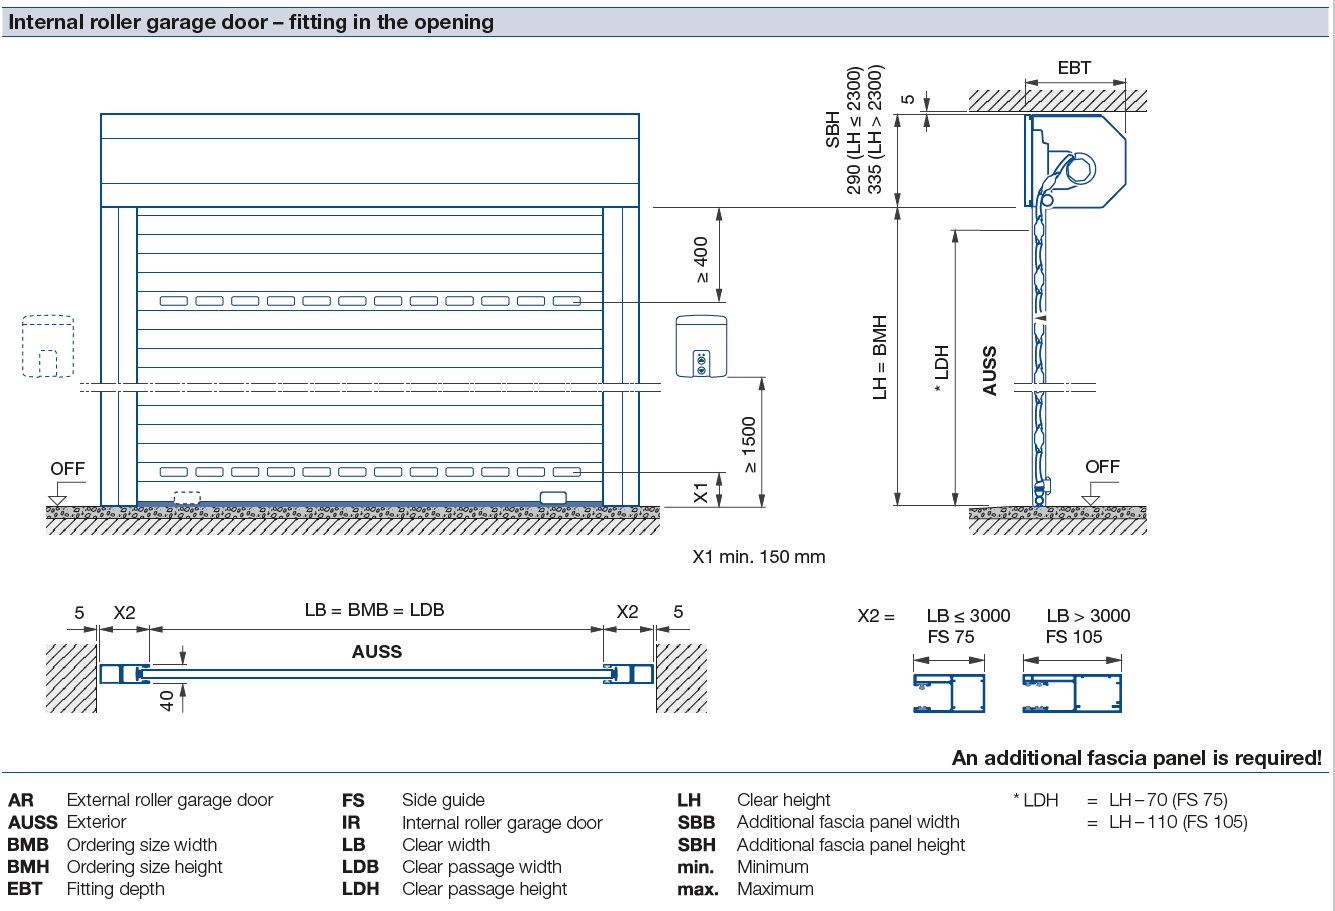Click the EBT fitting depth dimension label
1335x911 pixels.
click(x=1074, y=68)
